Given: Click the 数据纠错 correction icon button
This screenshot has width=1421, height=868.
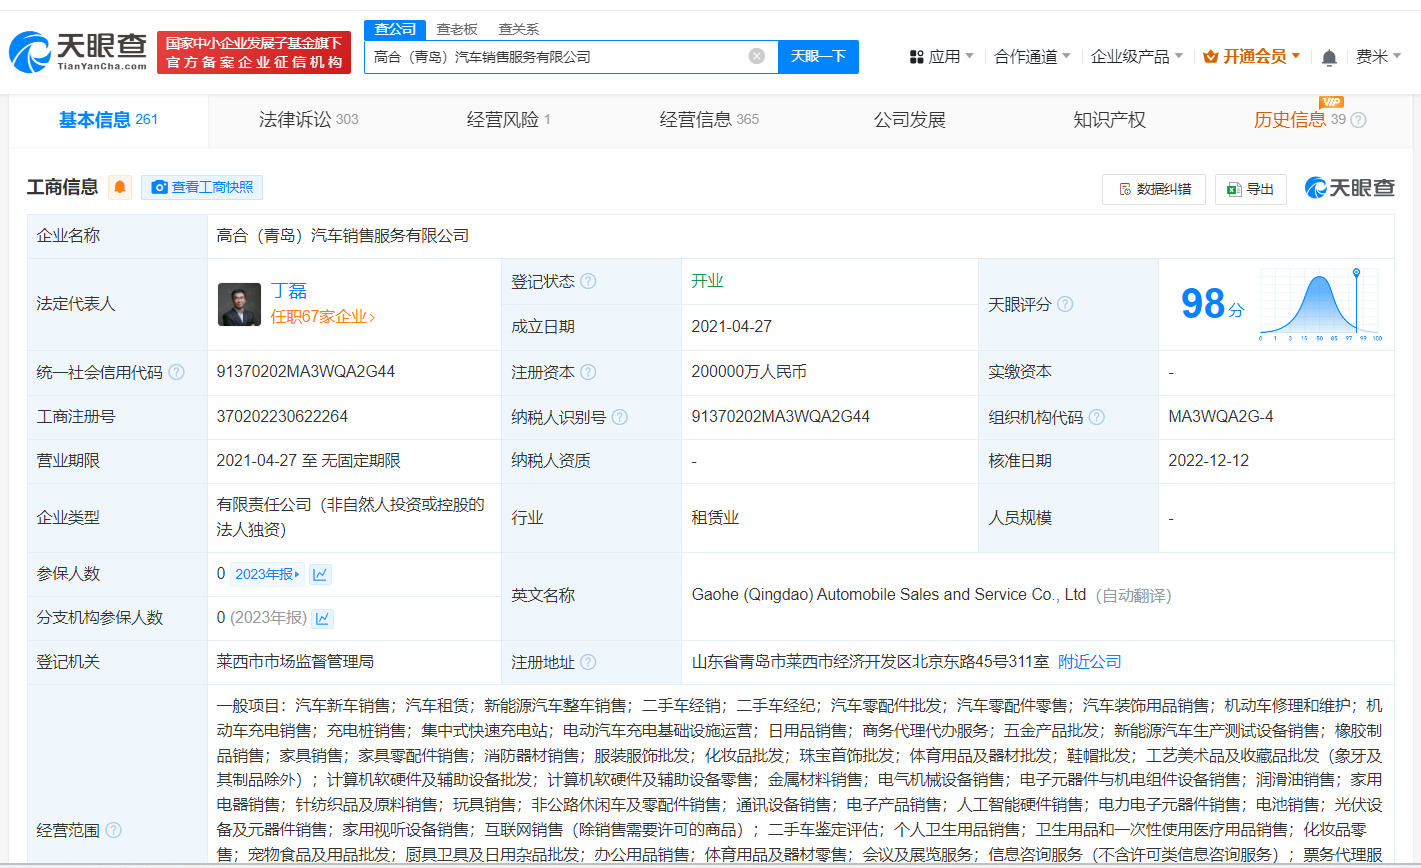Looking at the screenshot, I should [x=1125, y=189].
